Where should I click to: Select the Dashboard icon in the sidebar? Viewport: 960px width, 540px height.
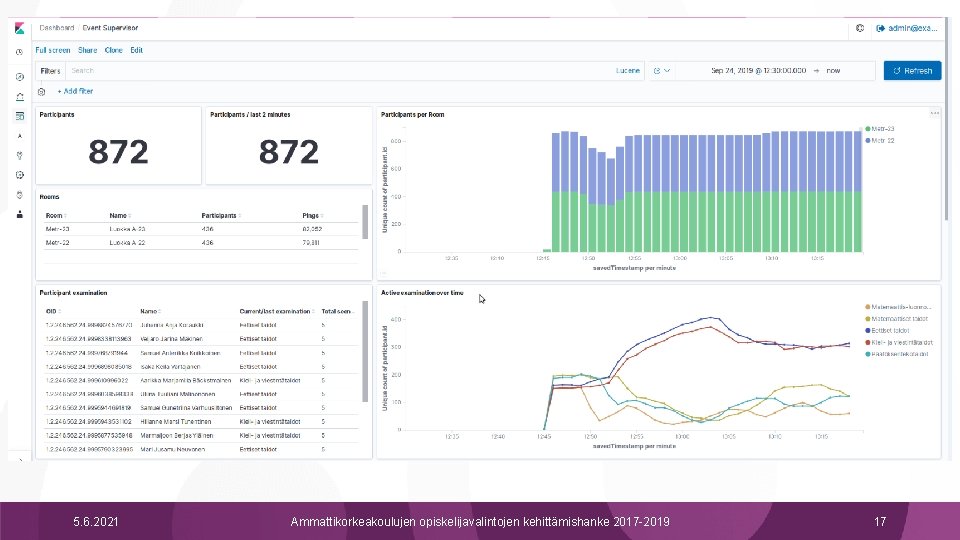20,116
